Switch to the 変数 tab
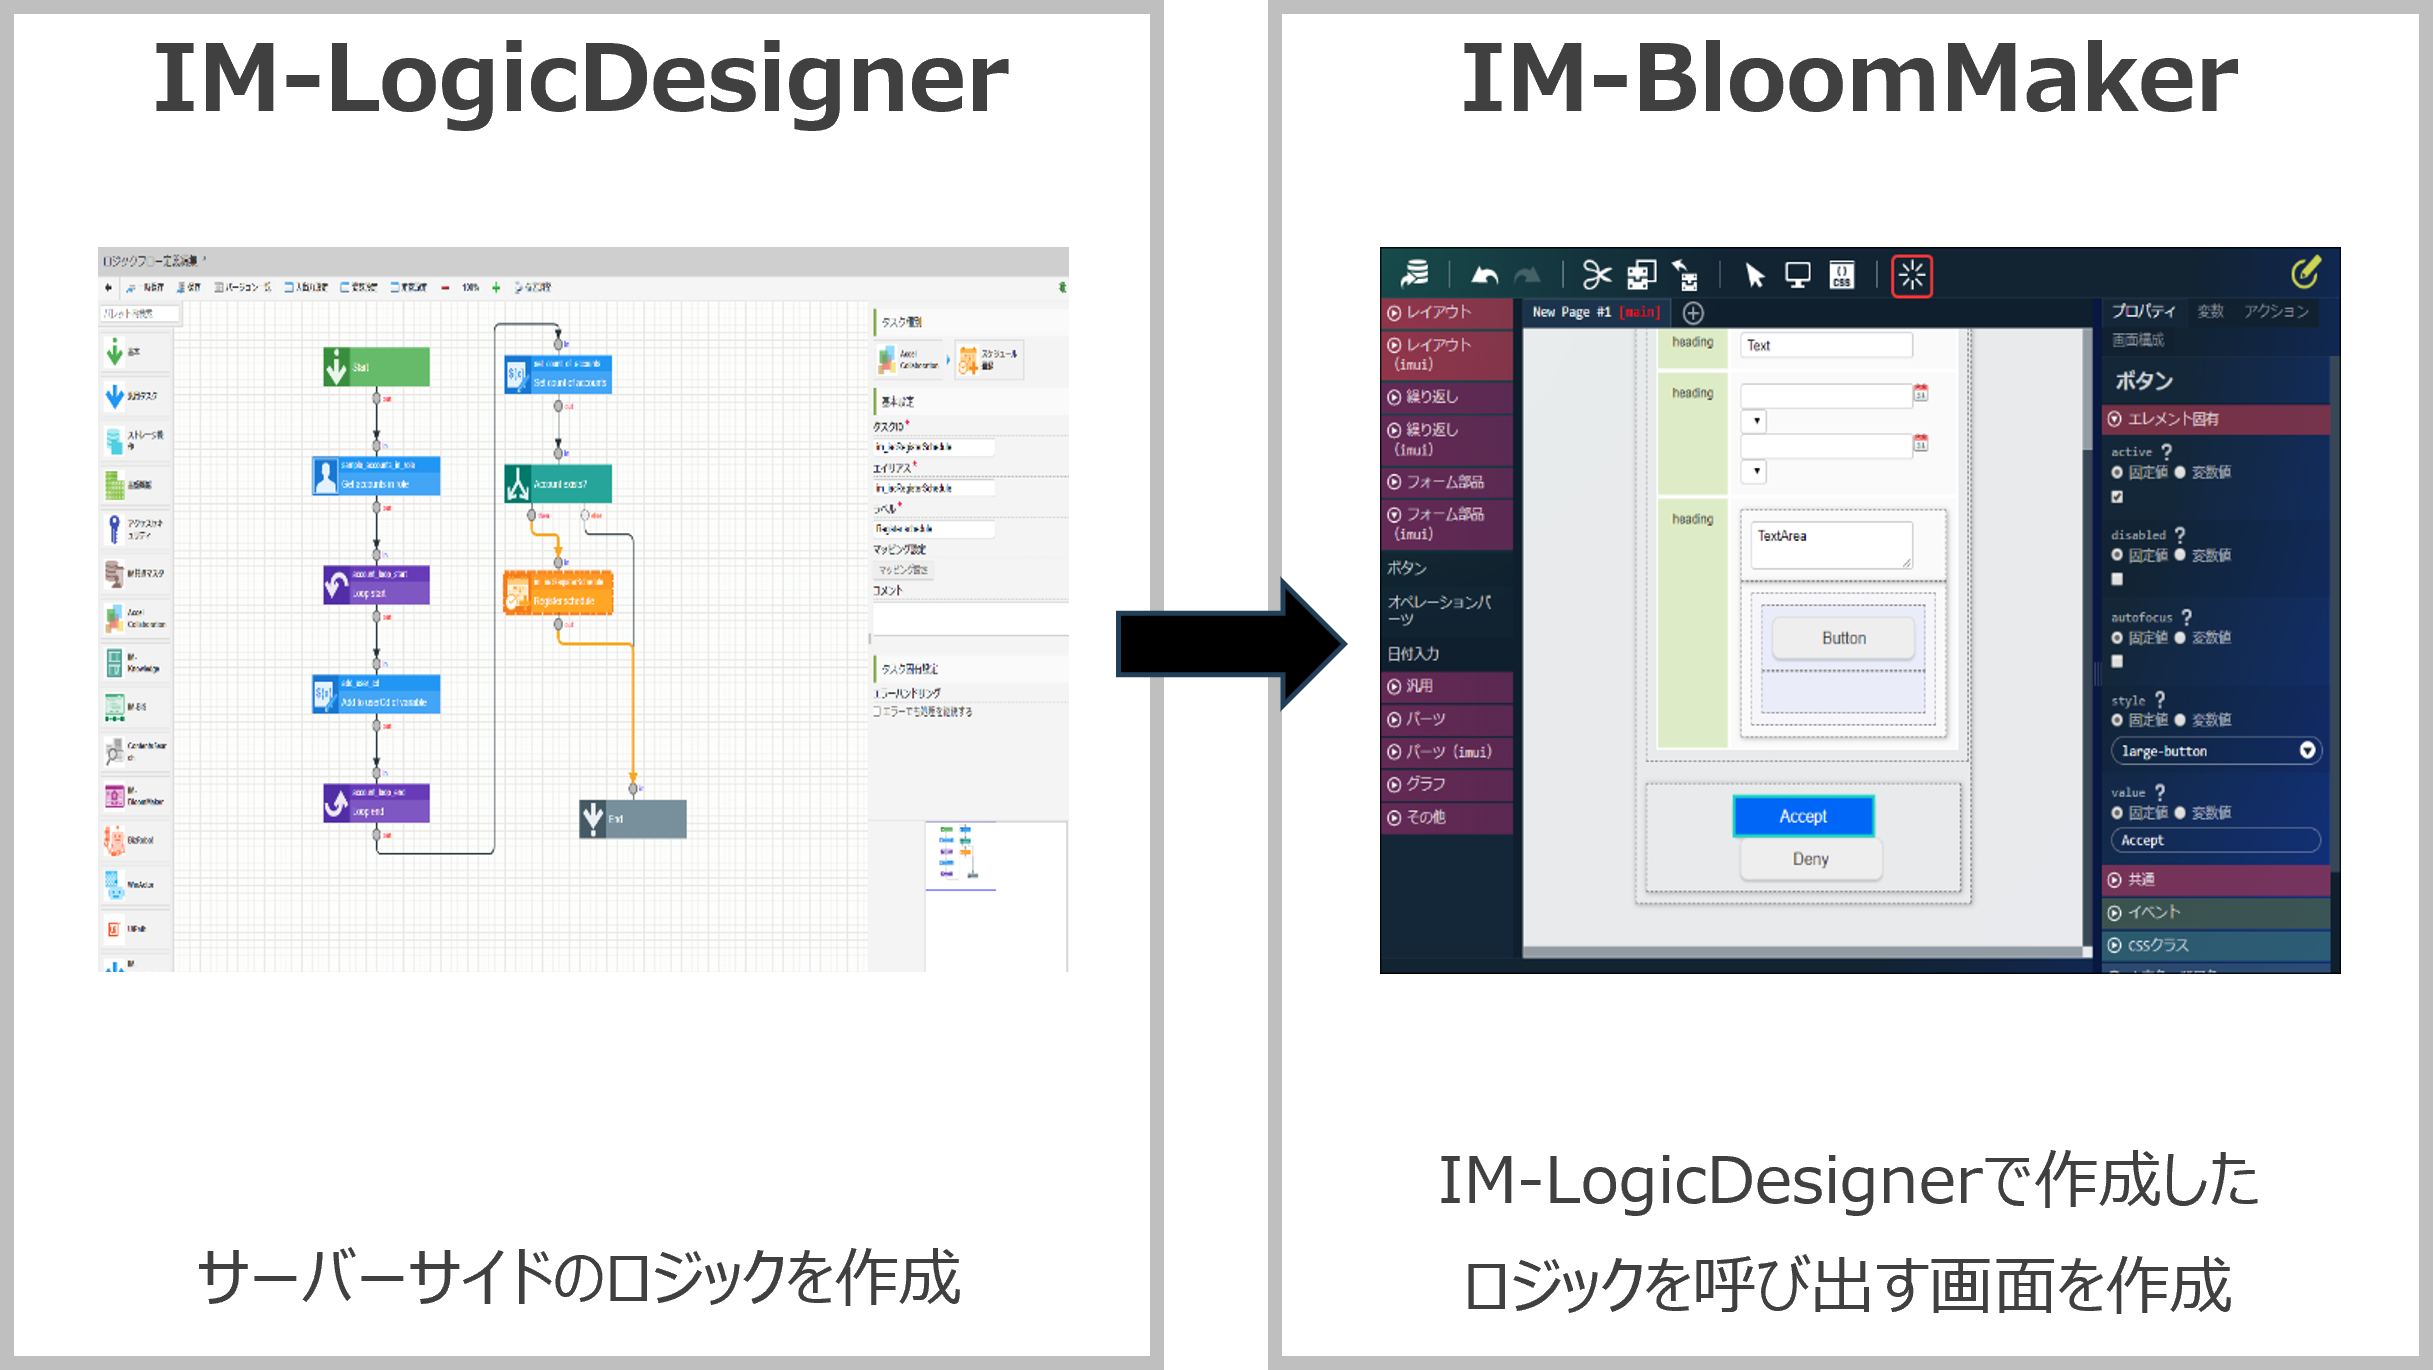Screen dimensions: 2433x1370 (2210, 312)
